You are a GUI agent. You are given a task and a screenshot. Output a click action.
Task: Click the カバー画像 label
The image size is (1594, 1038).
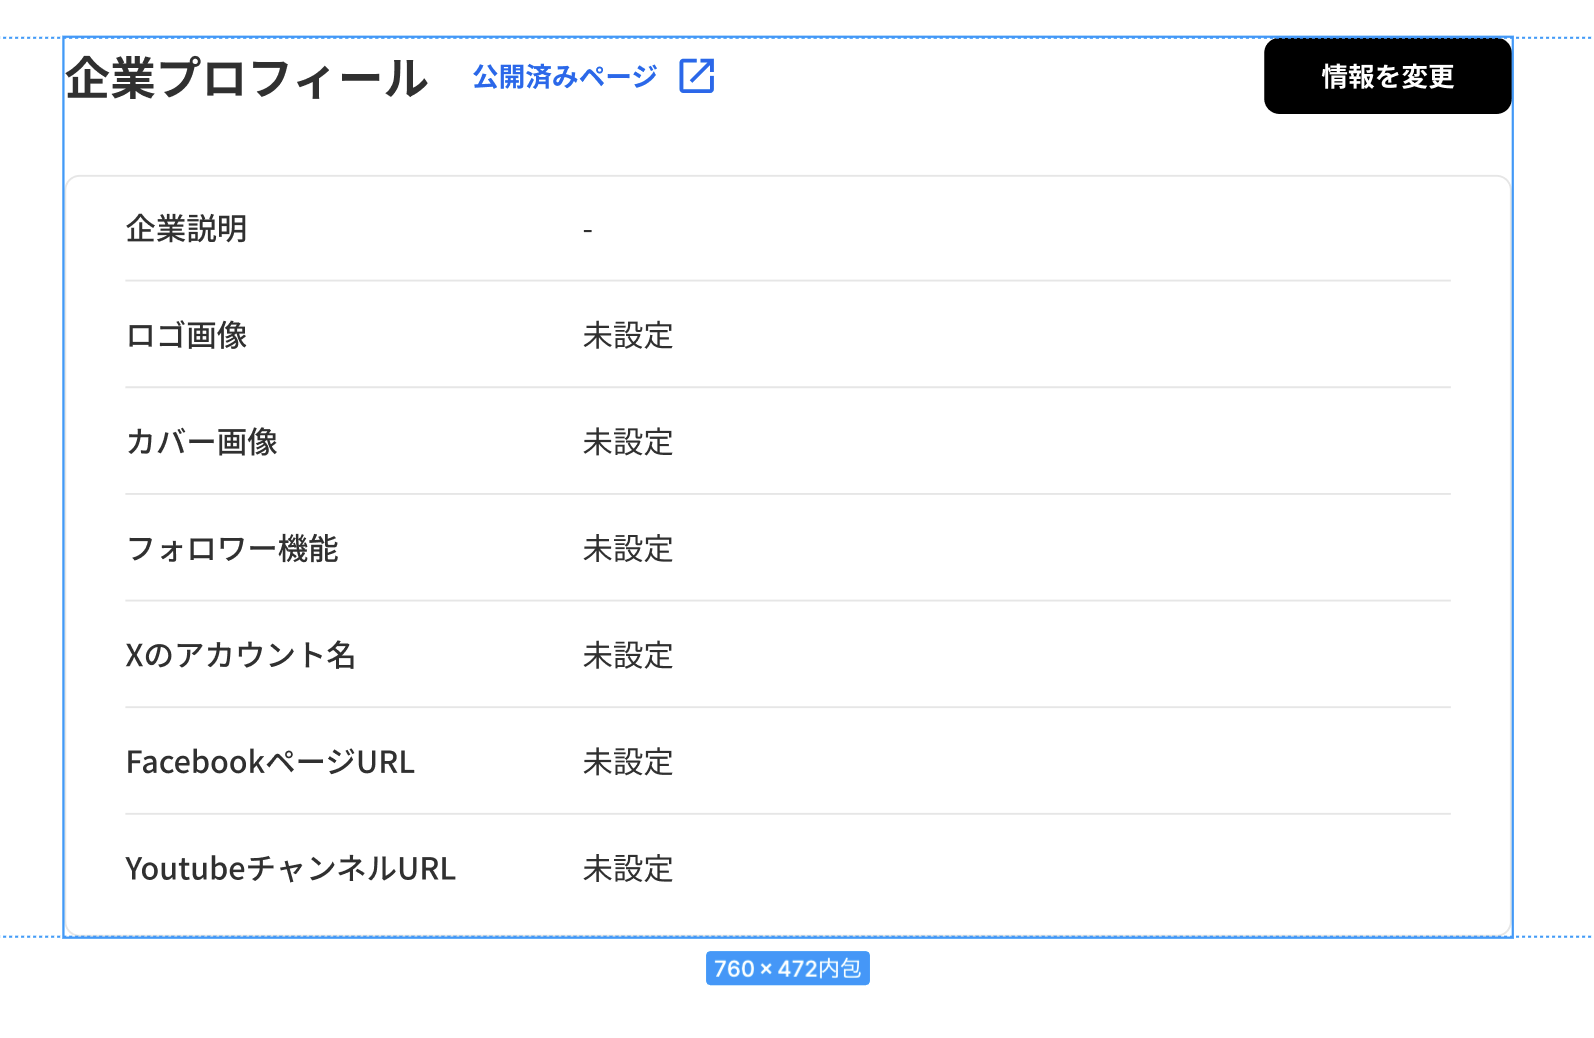[201, 442]
